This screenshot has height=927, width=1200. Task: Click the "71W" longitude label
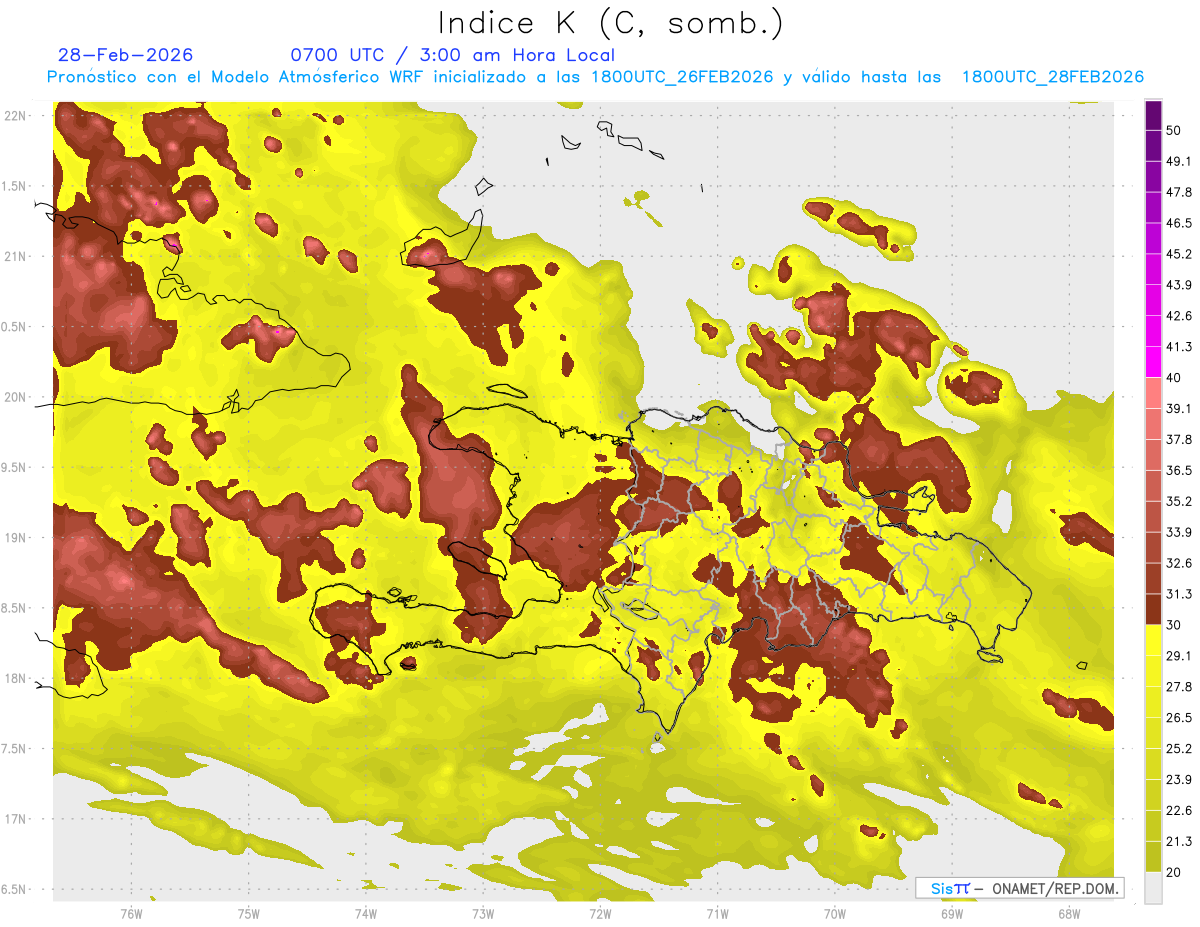pos(717,913)
